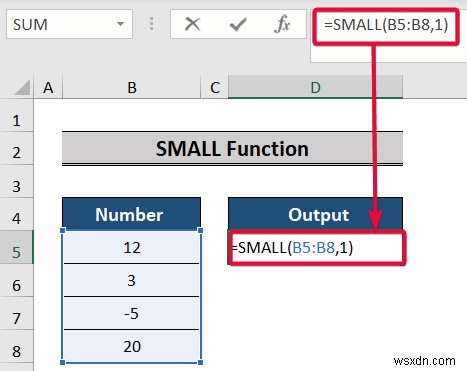
Task: Cancel formula entry with the X icon
Action: [x=192, y=24]
